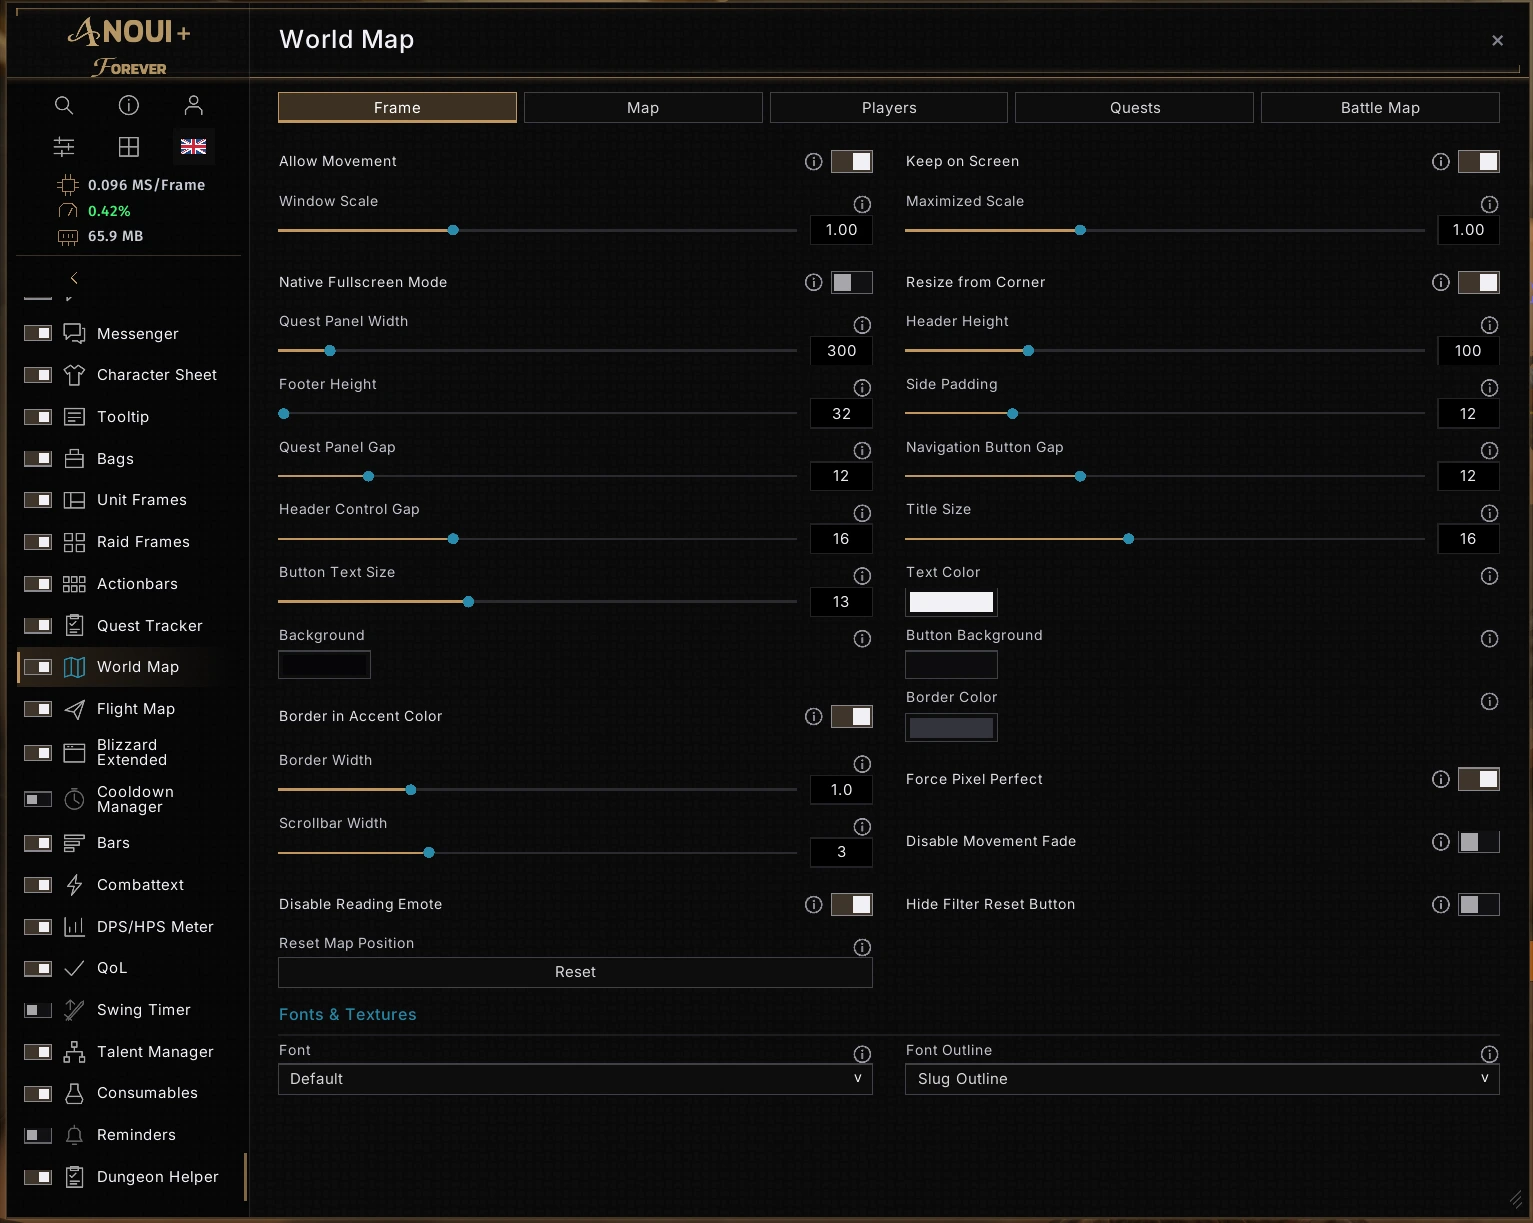Open Dungeon Helper module settings
Screen dimensions: 1533x1223
pyautogui.click(x=158, y=1177)
